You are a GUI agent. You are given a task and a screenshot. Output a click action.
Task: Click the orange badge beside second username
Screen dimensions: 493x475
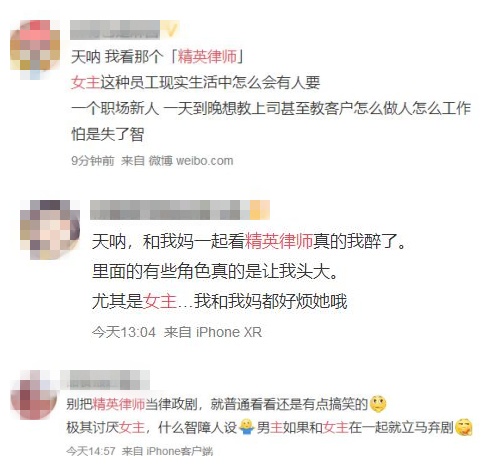coord(260,210)
